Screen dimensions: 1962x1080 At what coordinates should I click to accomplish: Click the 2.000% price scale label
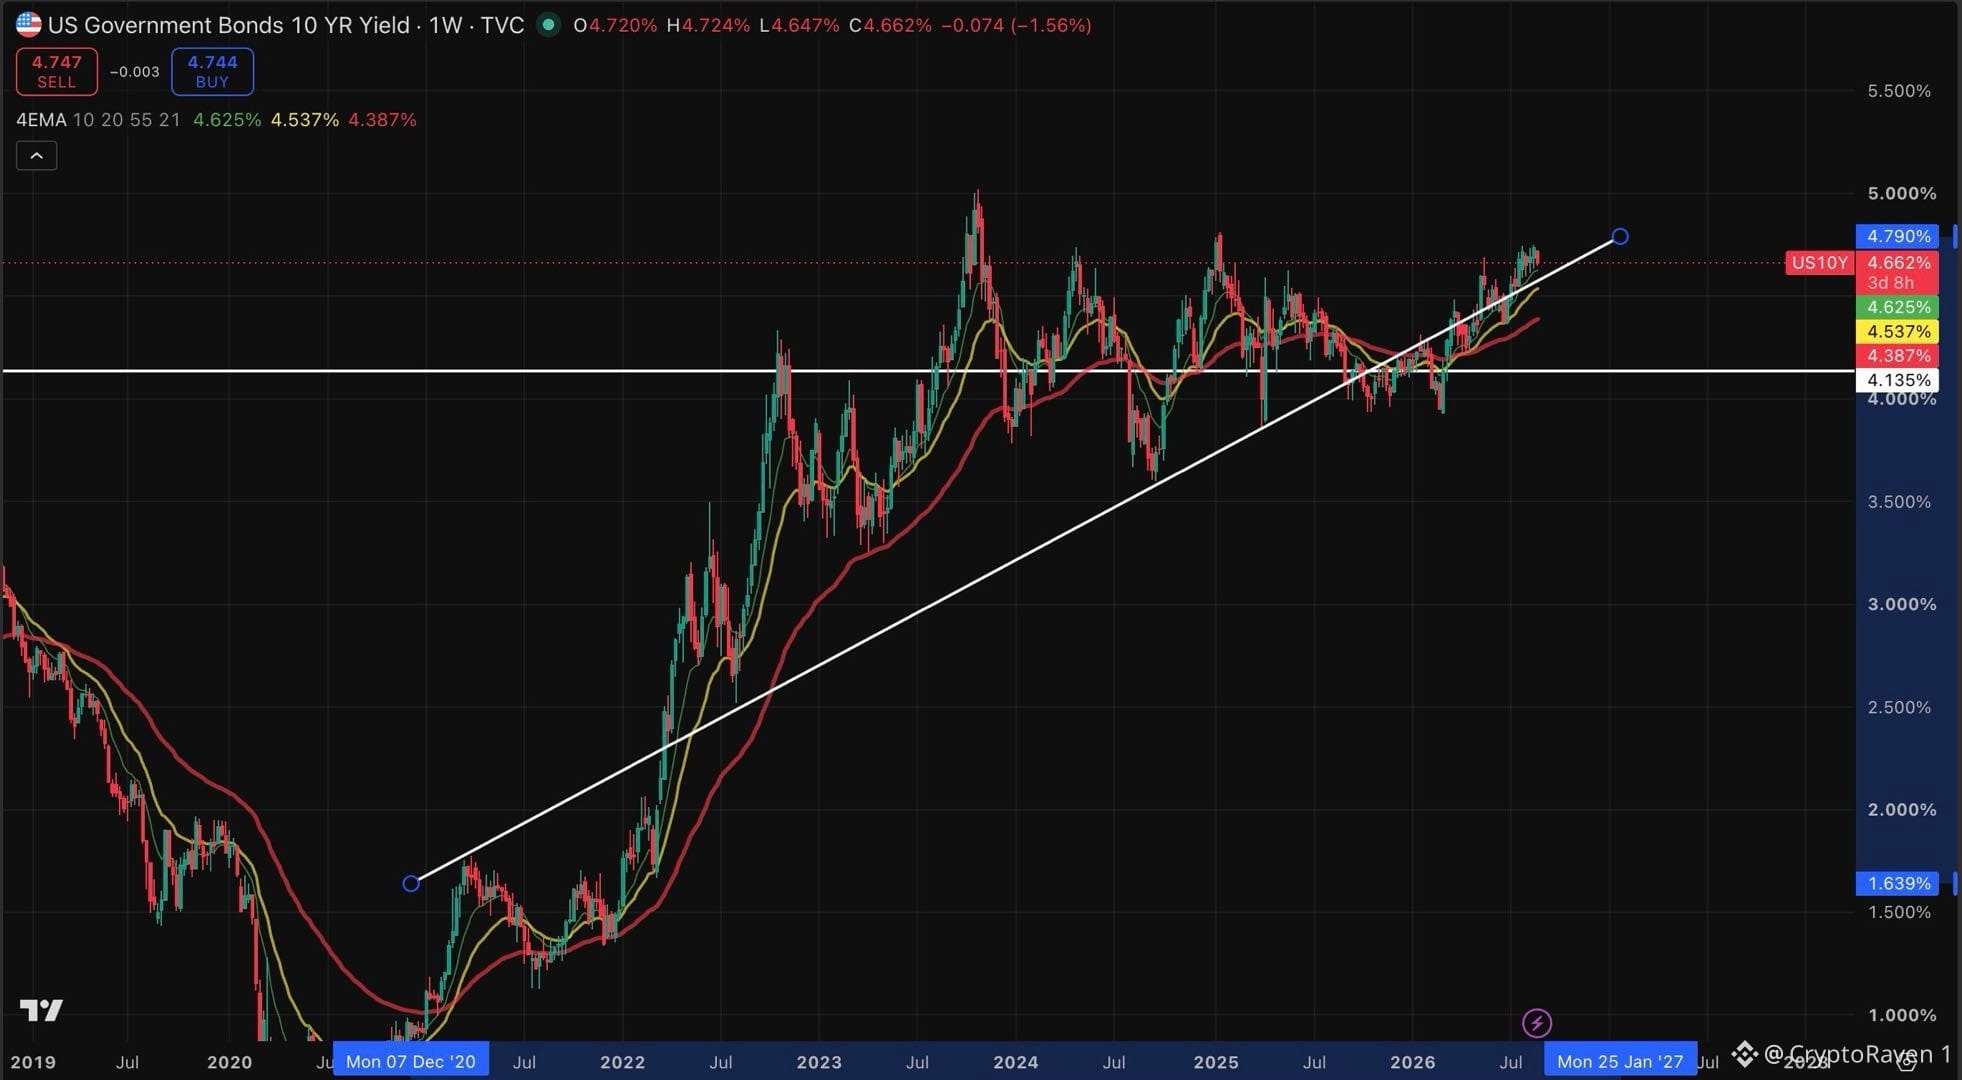point(1901,810)
